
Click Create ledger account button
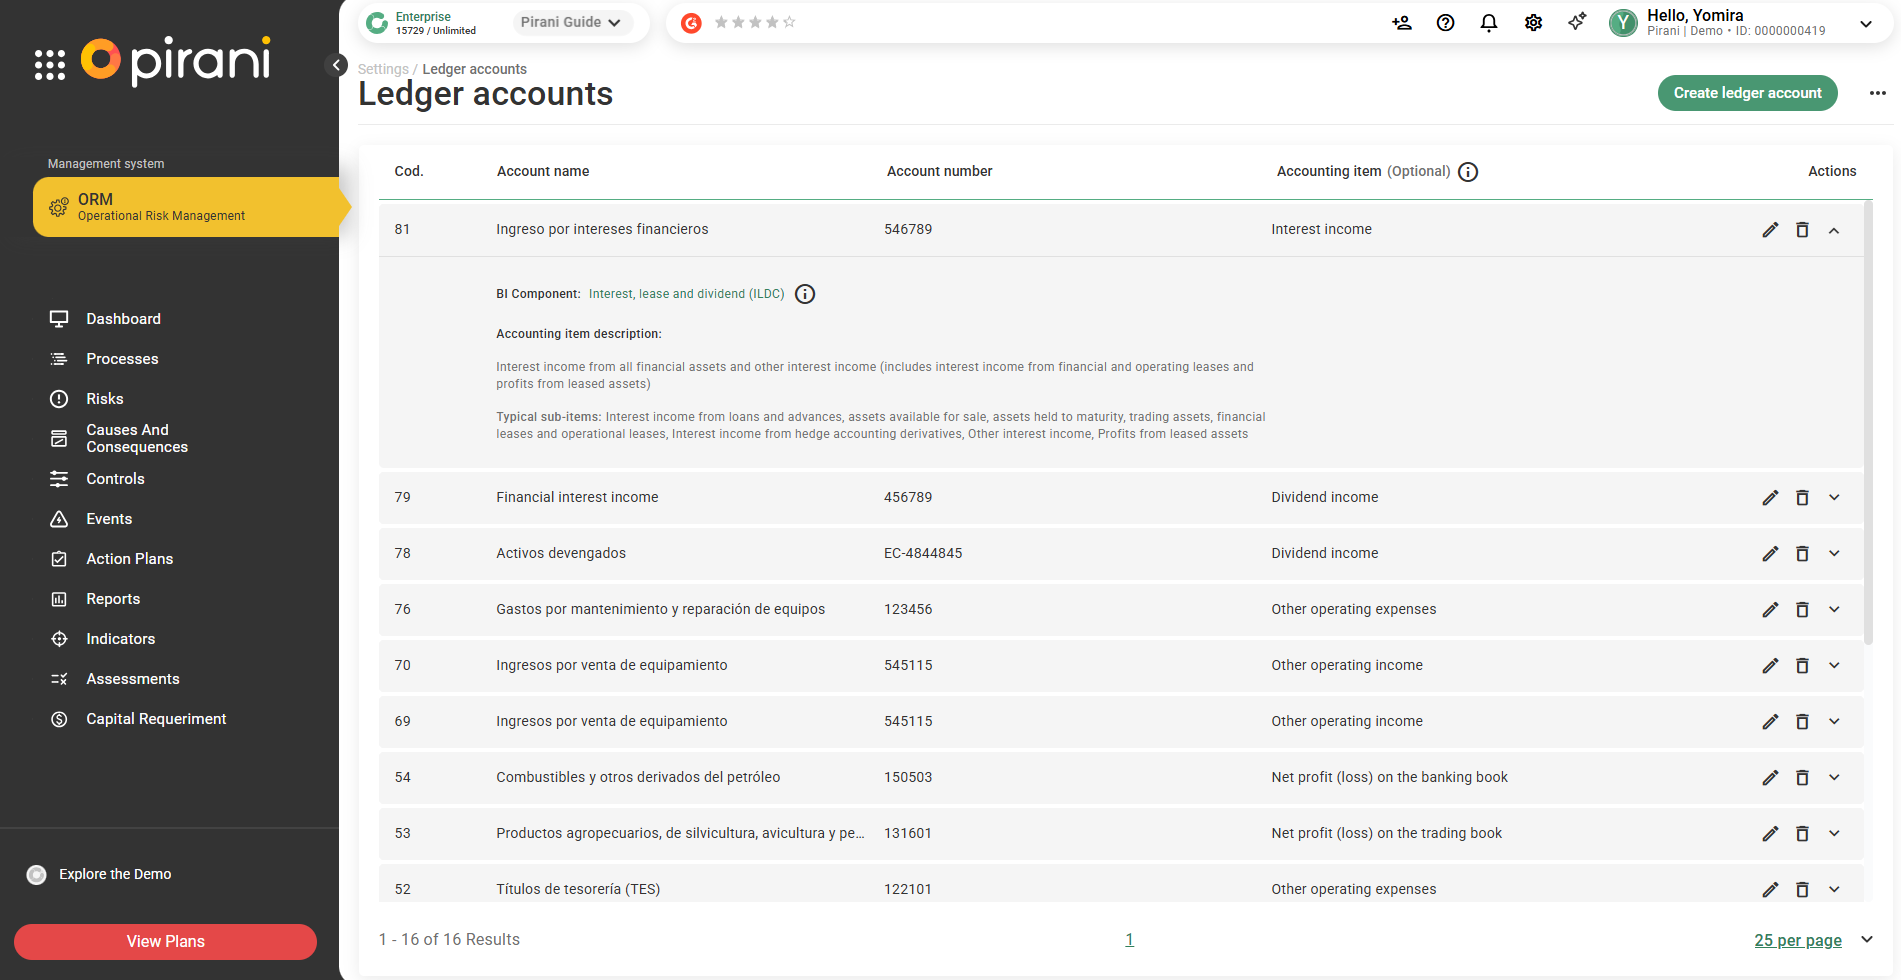point(1747,93)
